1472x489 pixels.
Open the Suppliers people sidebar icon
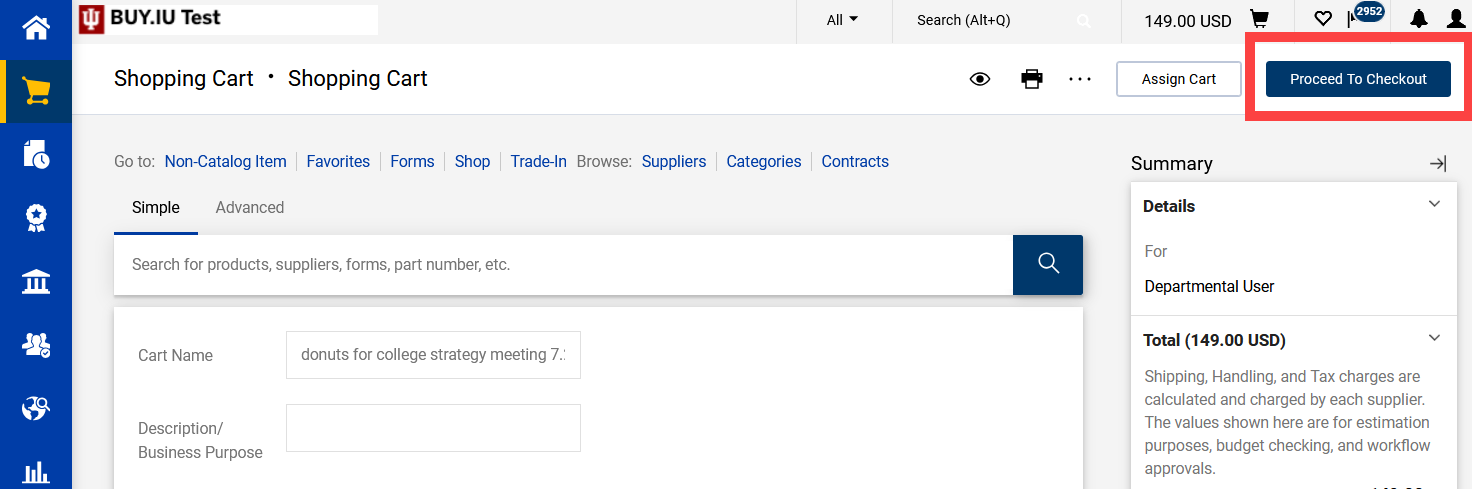[36, 345]
